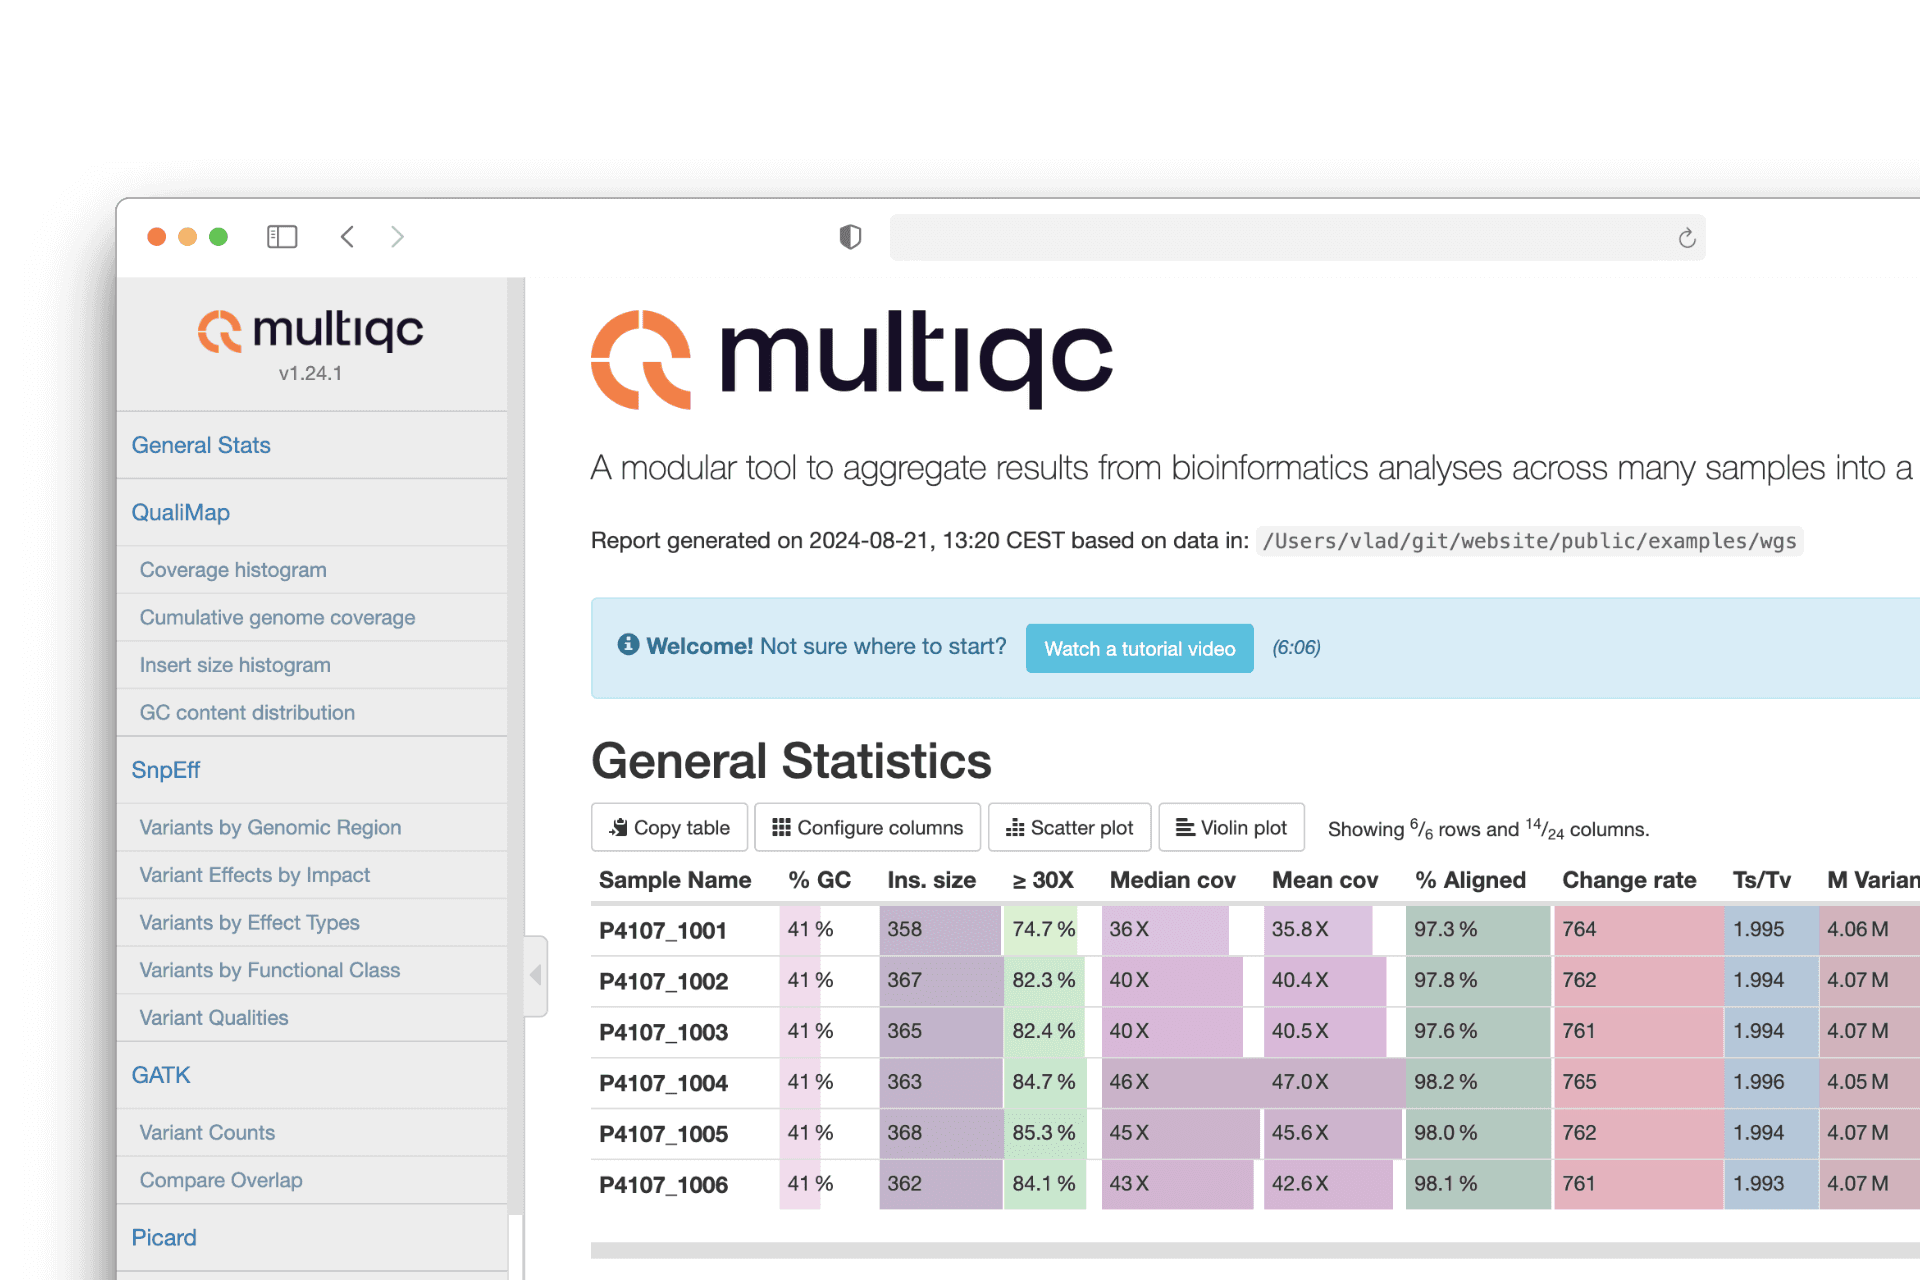Watch a tutorial video button

tap(1139, 648)
